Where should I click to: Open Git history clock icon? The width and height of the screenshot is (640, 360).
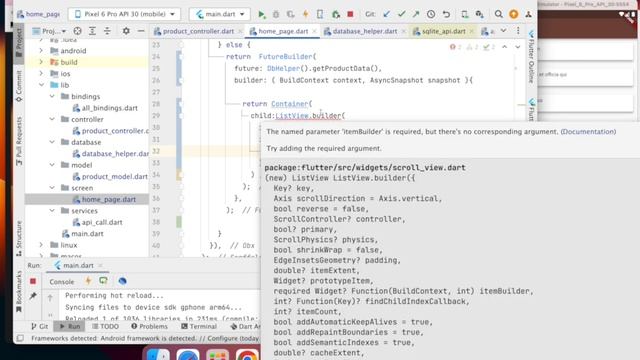pos(431,14)
